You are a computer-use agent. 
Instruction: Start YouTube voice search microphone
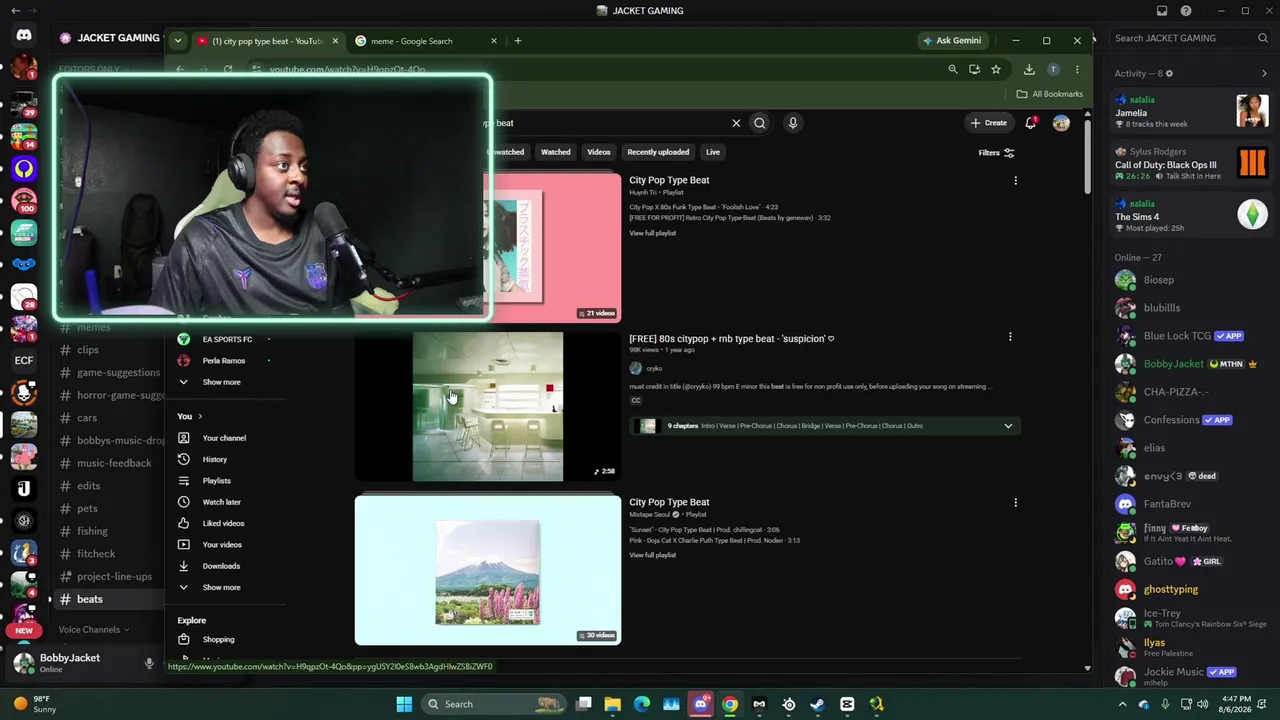pos(793,123)
